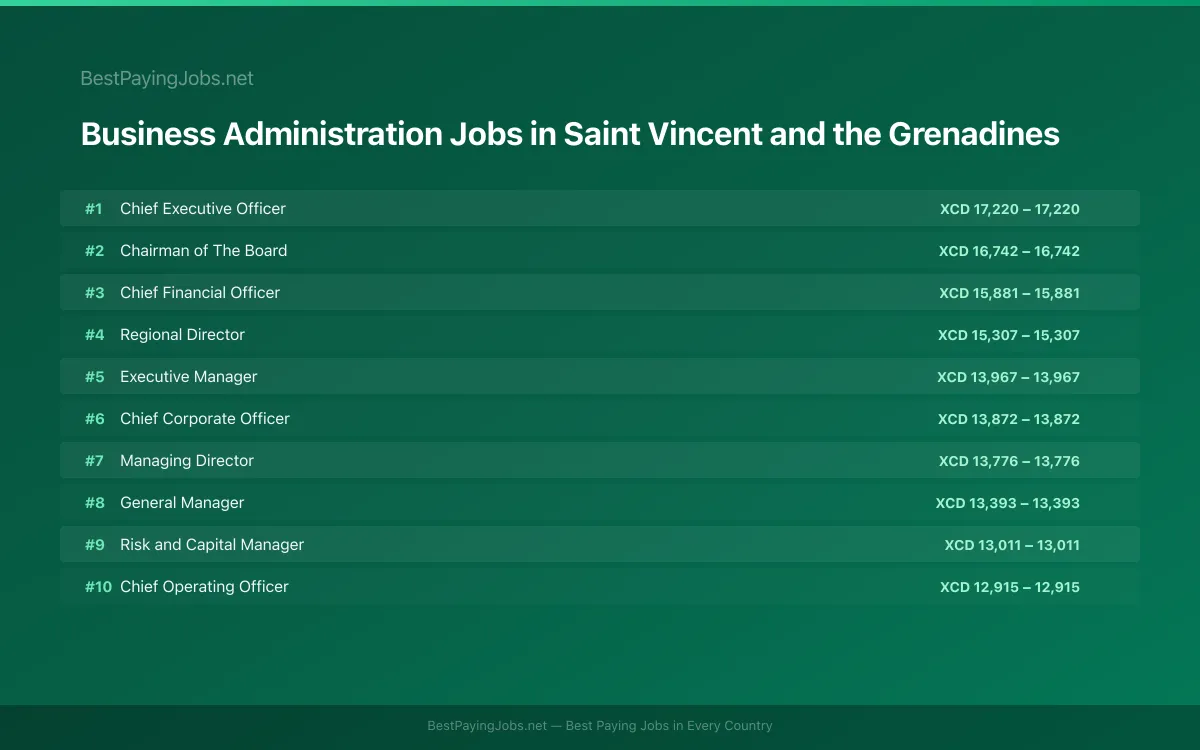Click the salary XCD 15,881 – 15,881
Screen dimensions: 1200x750
tap(1009, 293)
